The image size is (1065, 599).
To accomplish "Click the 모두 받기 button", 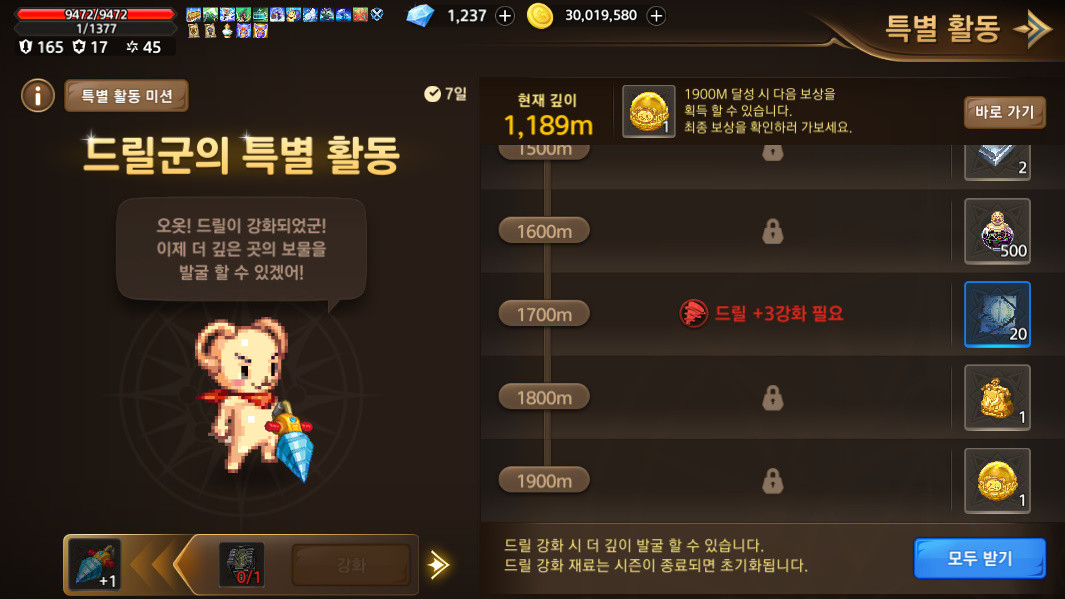I will click(x=979, y=558).
